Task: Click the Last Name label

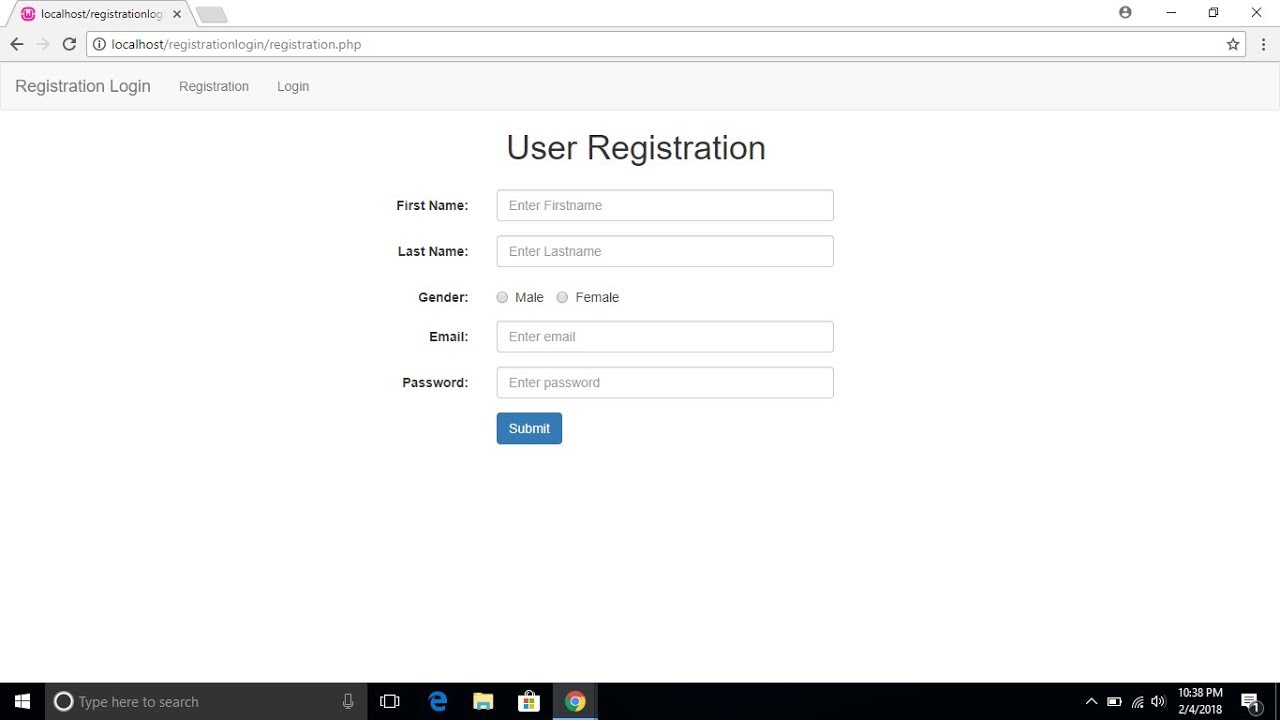Action: 433,251
